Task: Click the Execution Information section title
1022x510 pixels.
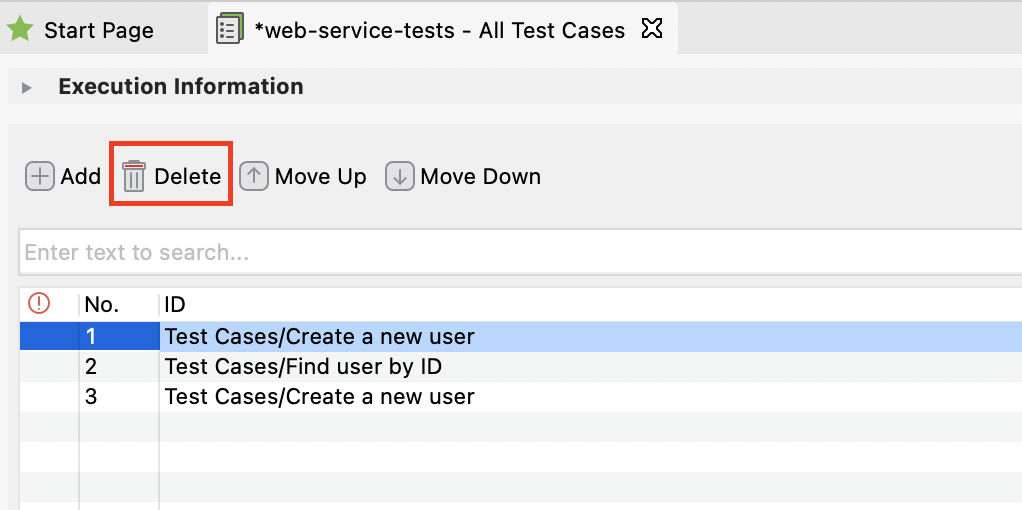Action: [x=181, y=87]
